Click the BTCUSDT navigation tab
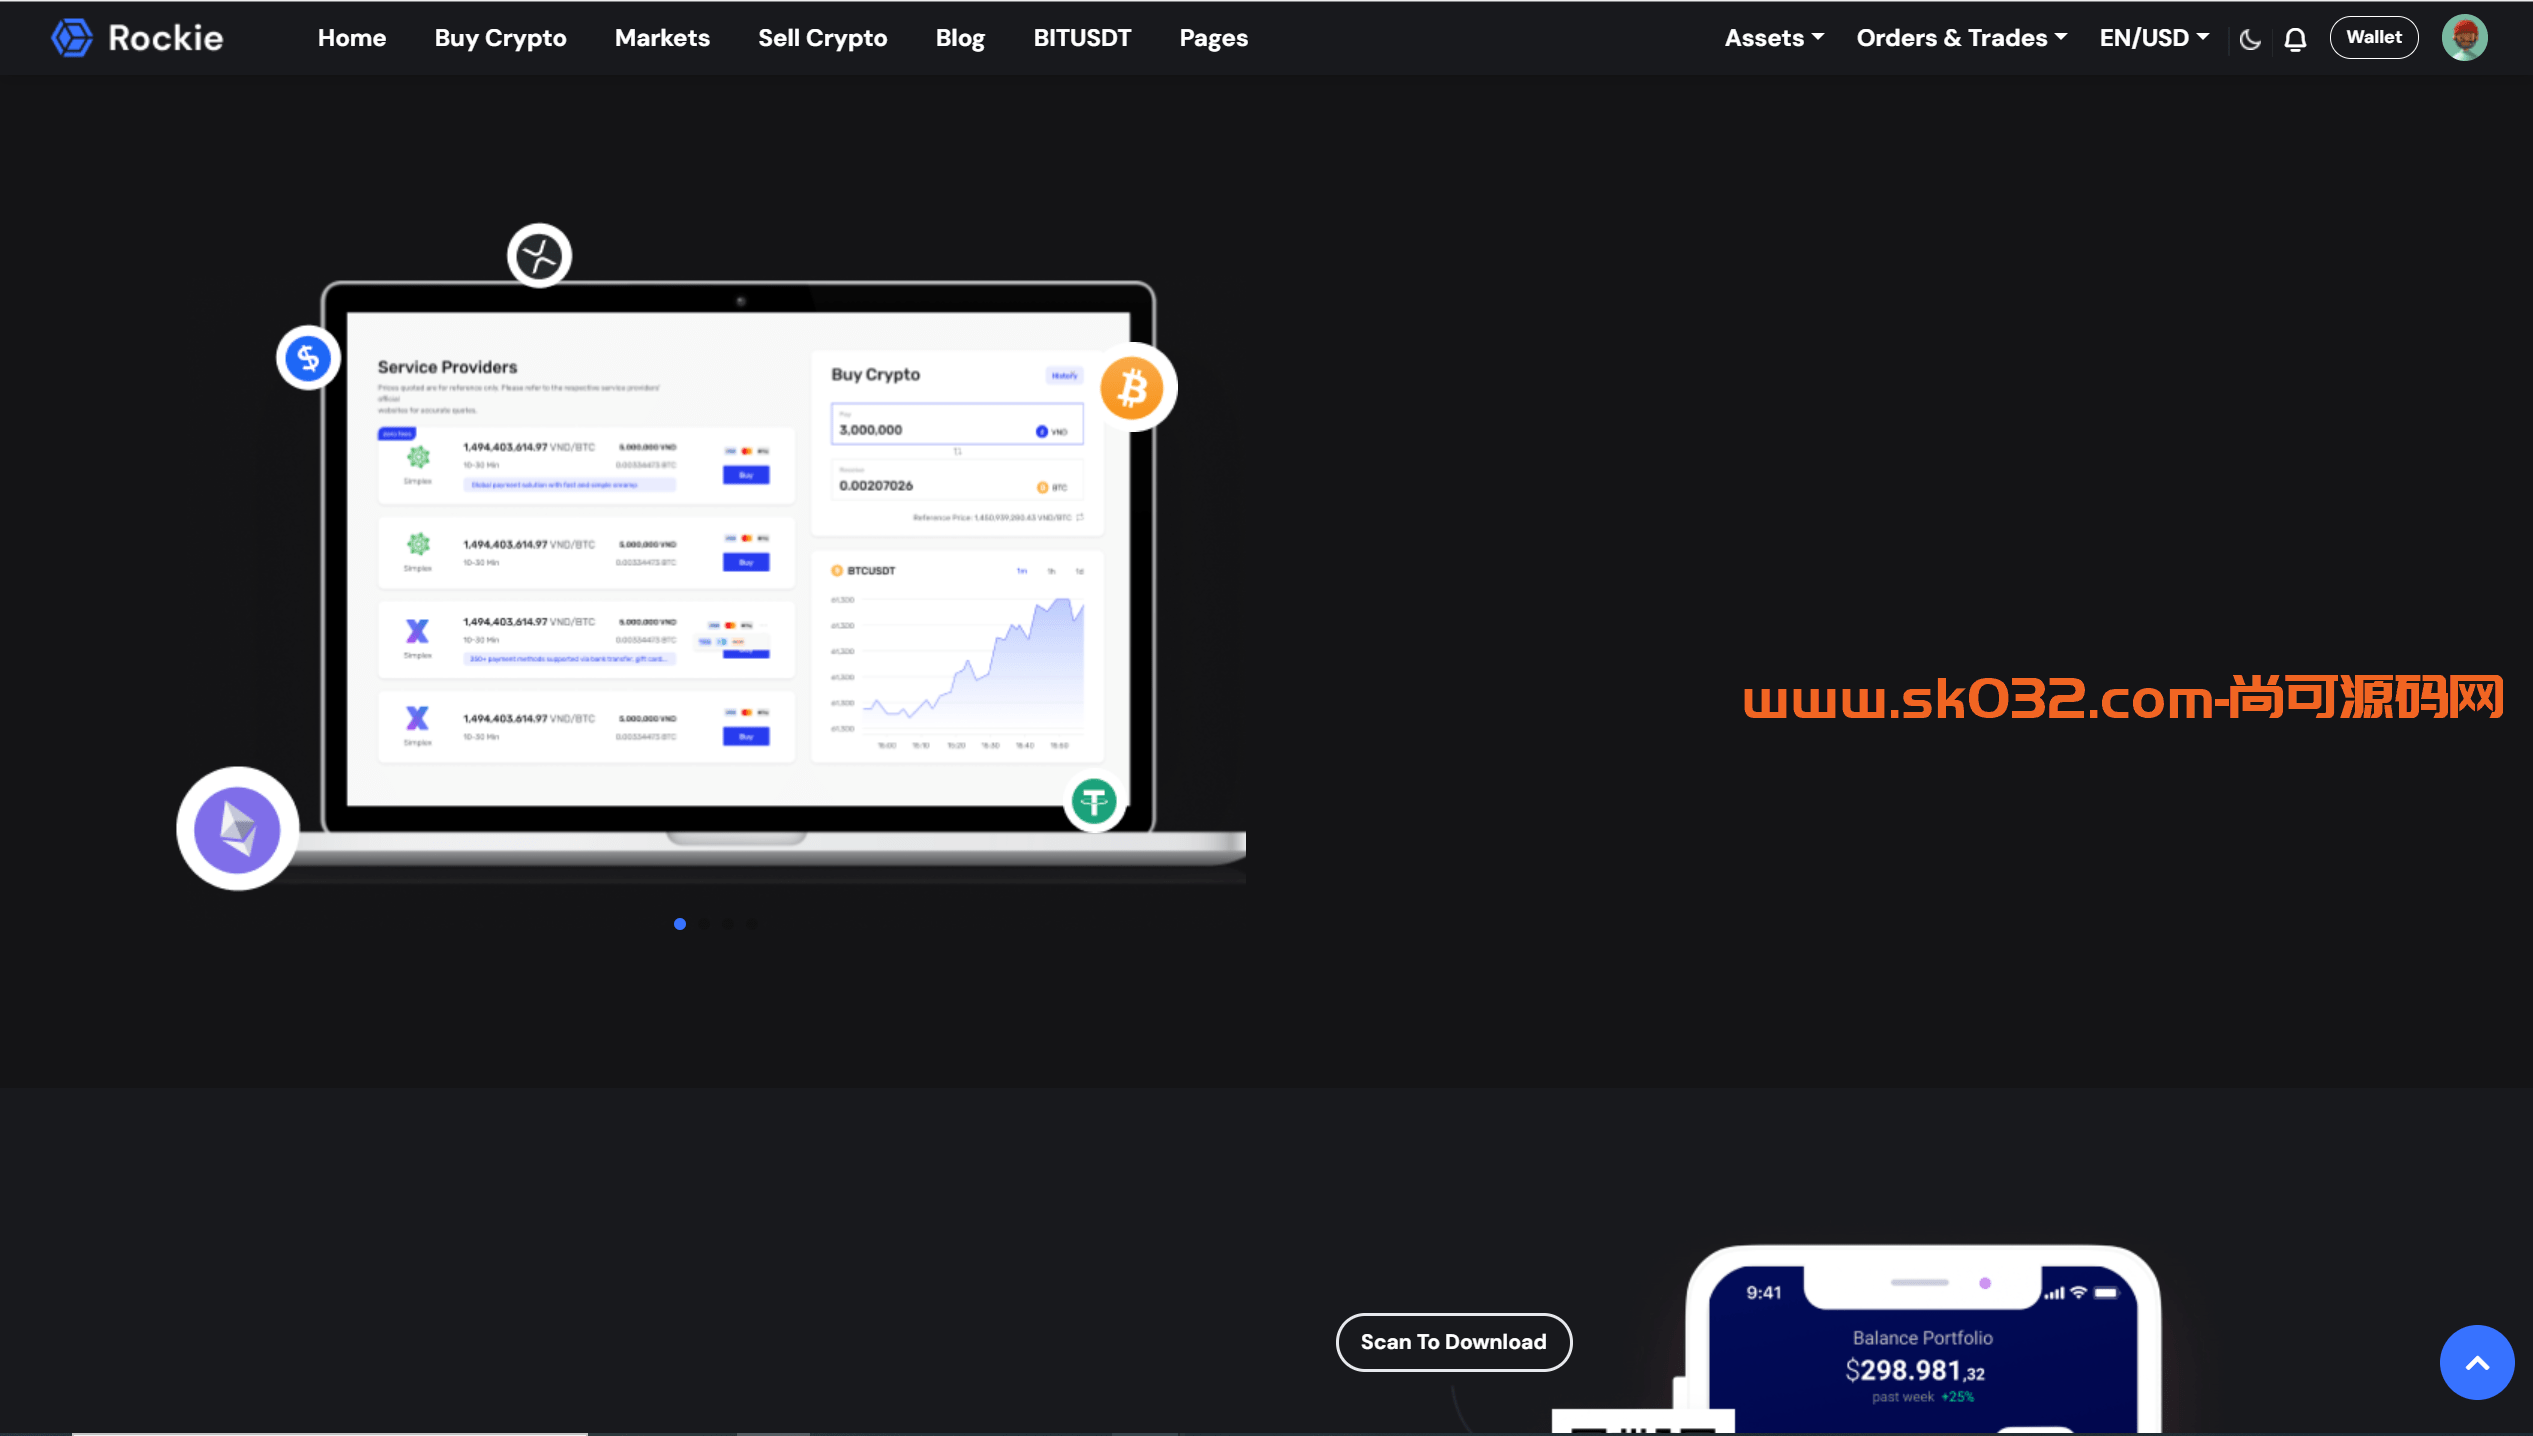Viewport: 2533px width, 1436px height. pyautogui.click(x=1082, y=37)
